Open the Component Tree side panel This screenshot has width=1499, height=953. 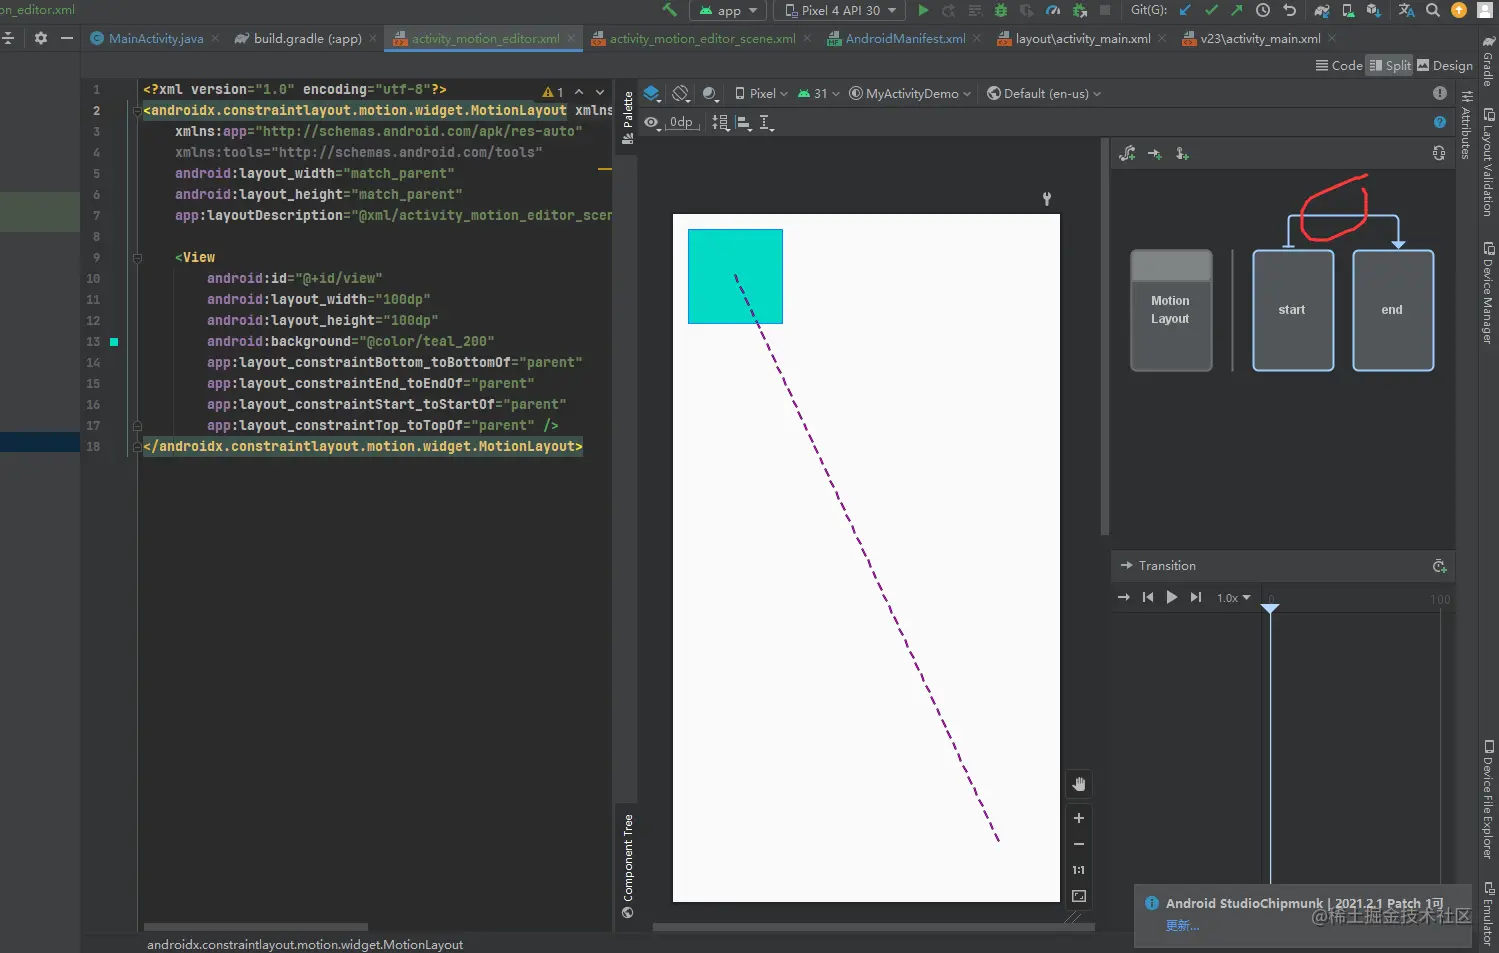pos(628,866)
